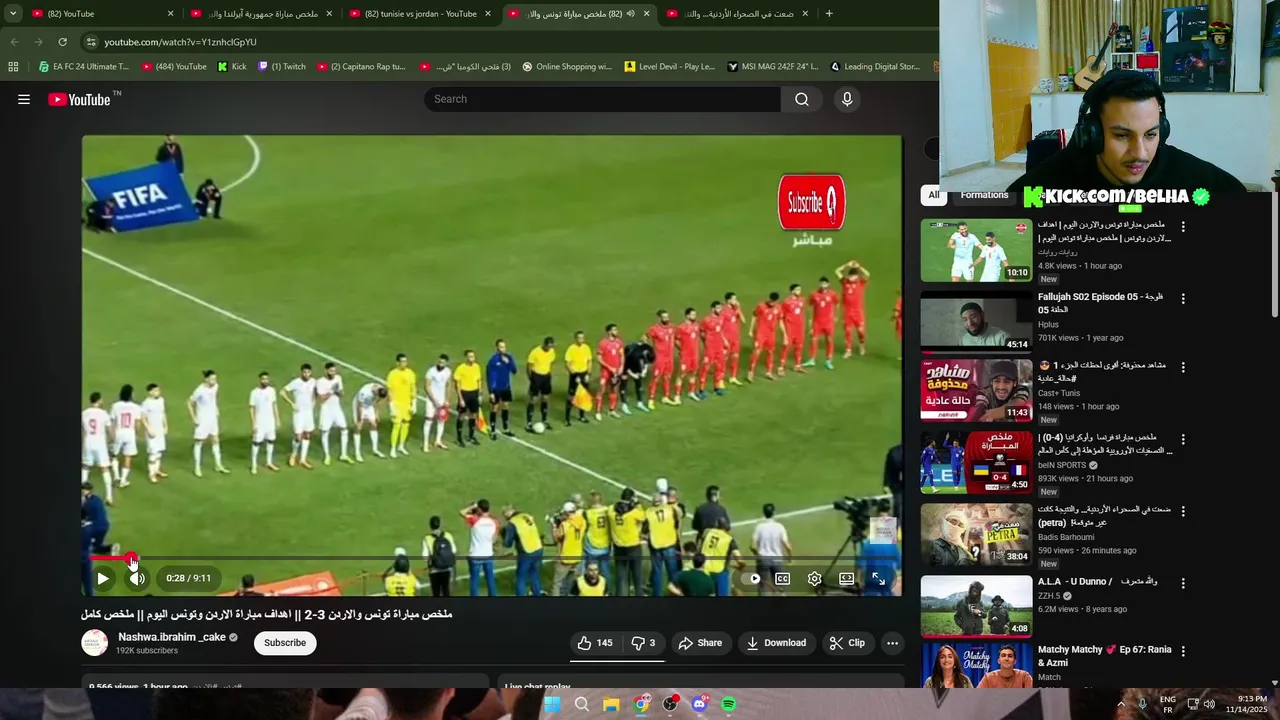Open the player settings gear
Image resolution: width=1280 pixels, height=720 pixels.
(x=815, y=578)
